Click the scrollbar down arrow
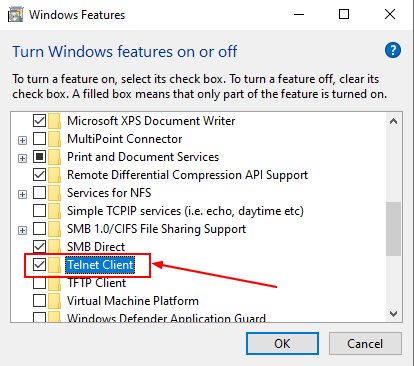The height and width of the screenshot is (366, 414). click(x=393, y=314)
